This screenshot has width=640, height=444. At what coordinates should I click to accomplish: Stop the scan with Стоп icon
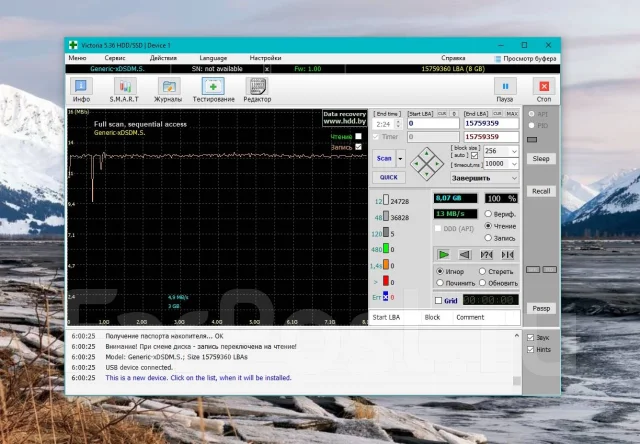(x=544, y=90)
